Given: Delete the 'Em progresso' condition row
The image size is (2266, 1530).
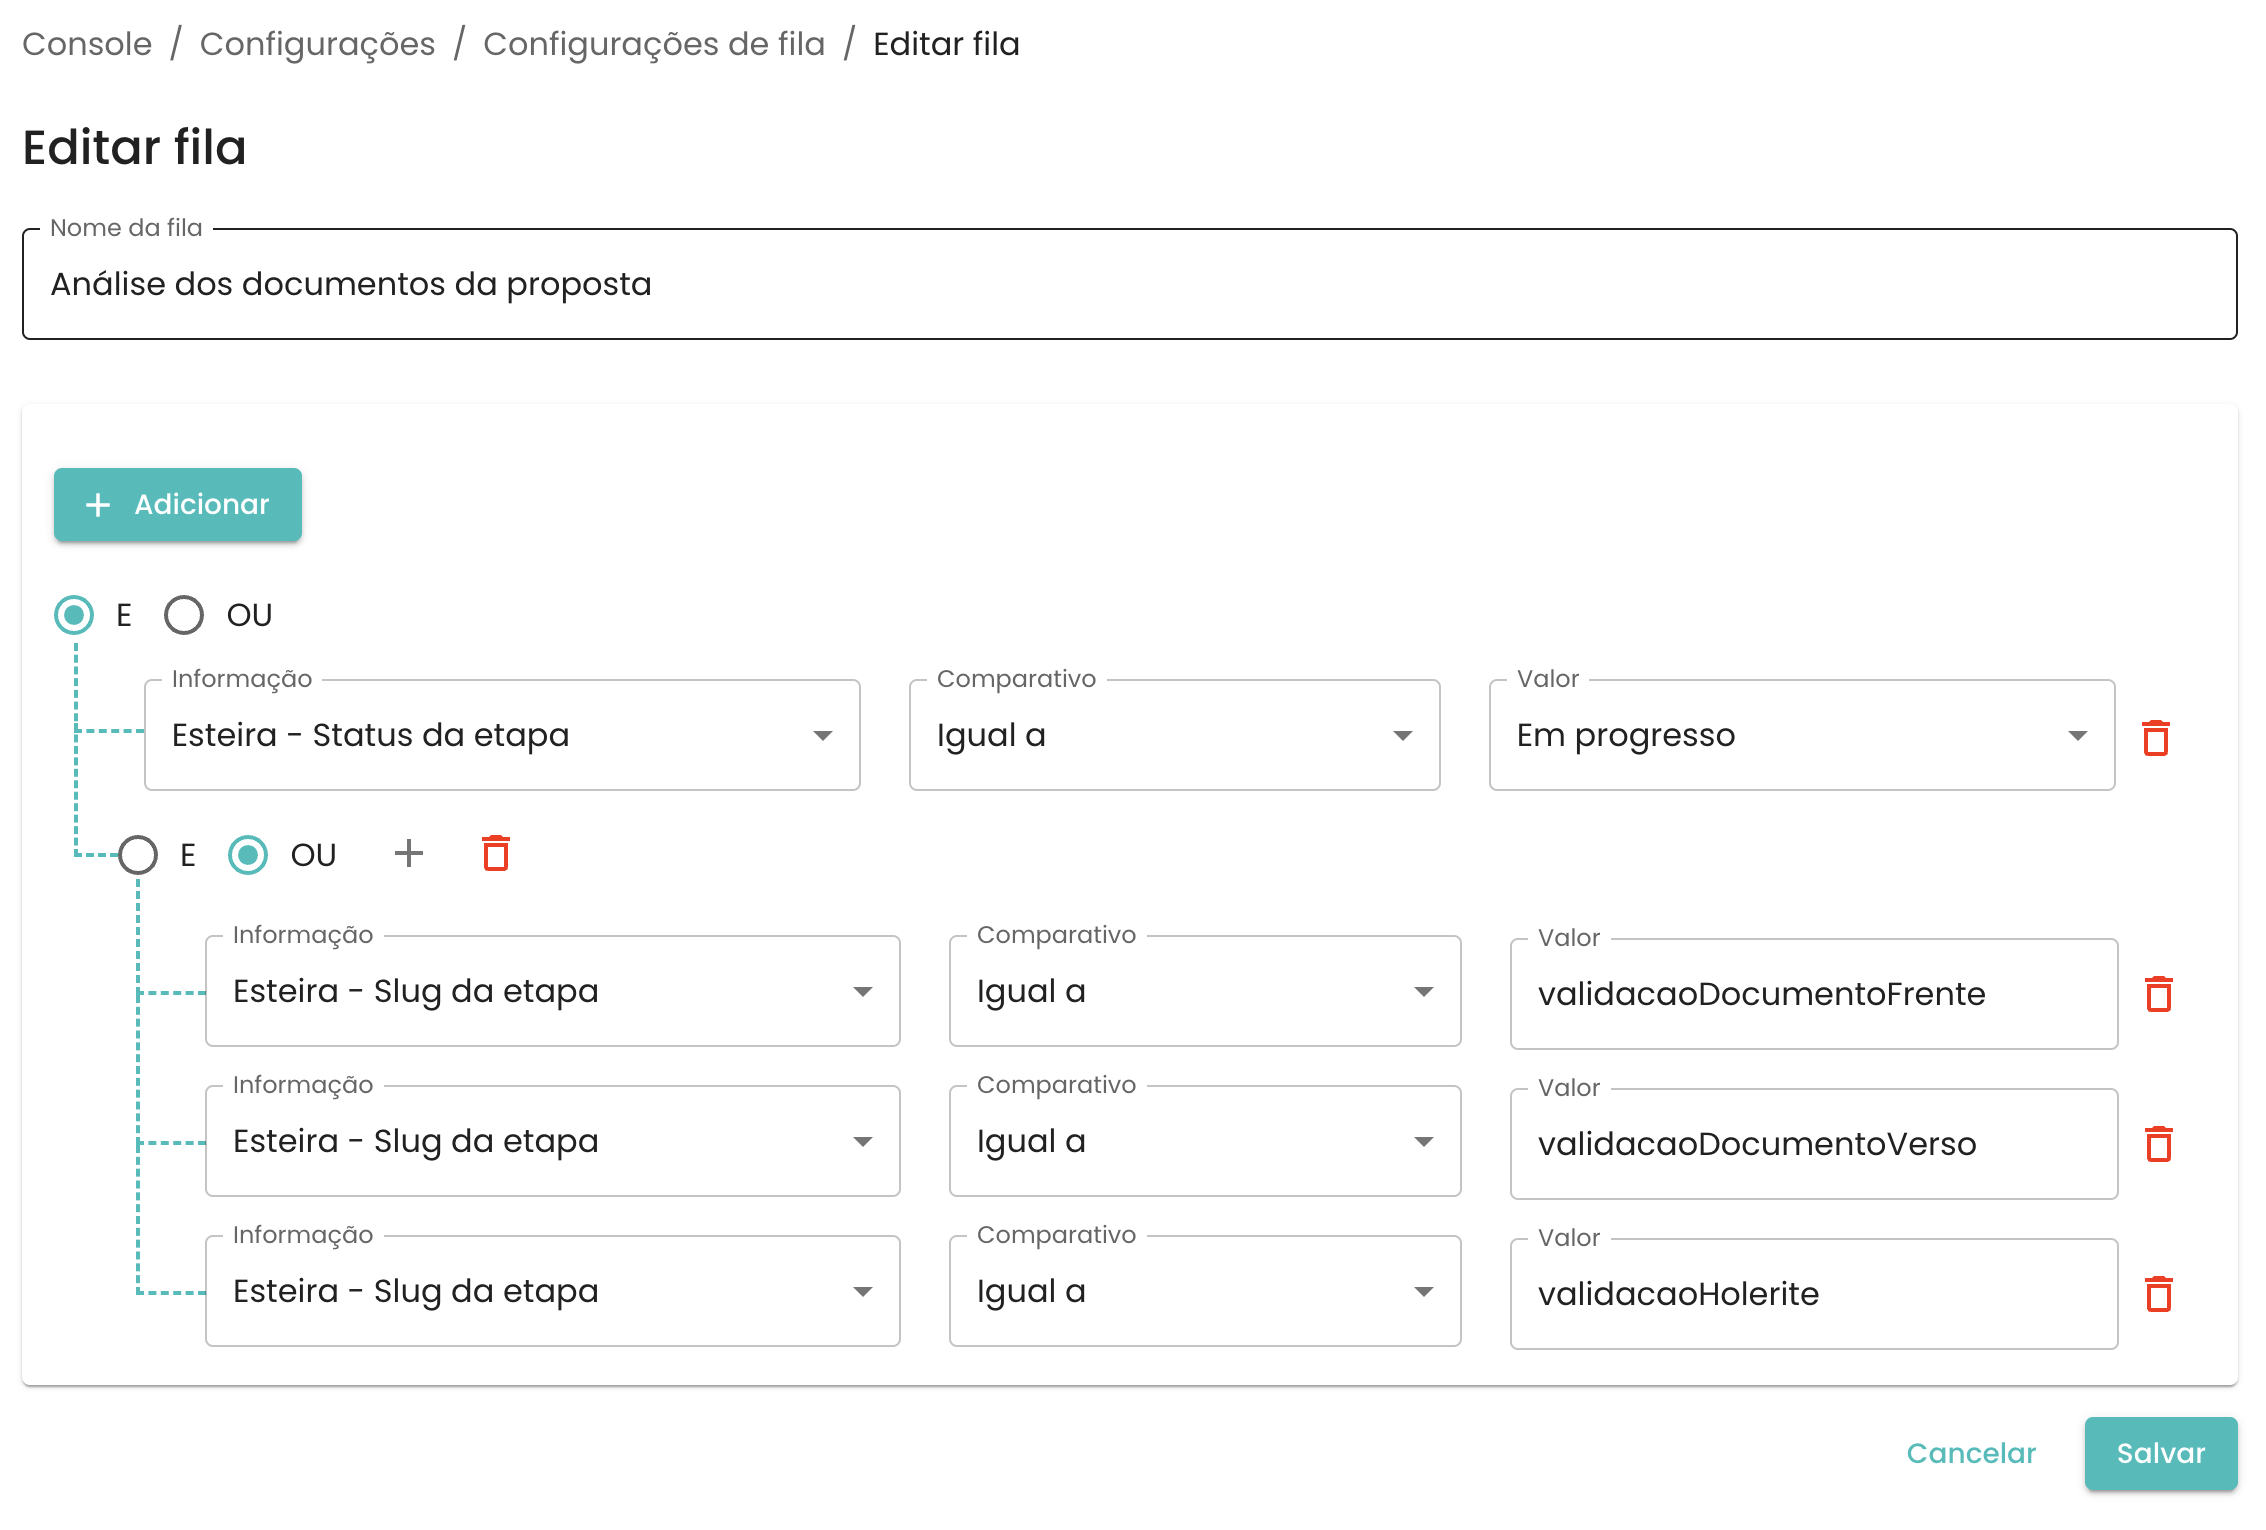Looking at the screenshot, I should point(2155,738).
